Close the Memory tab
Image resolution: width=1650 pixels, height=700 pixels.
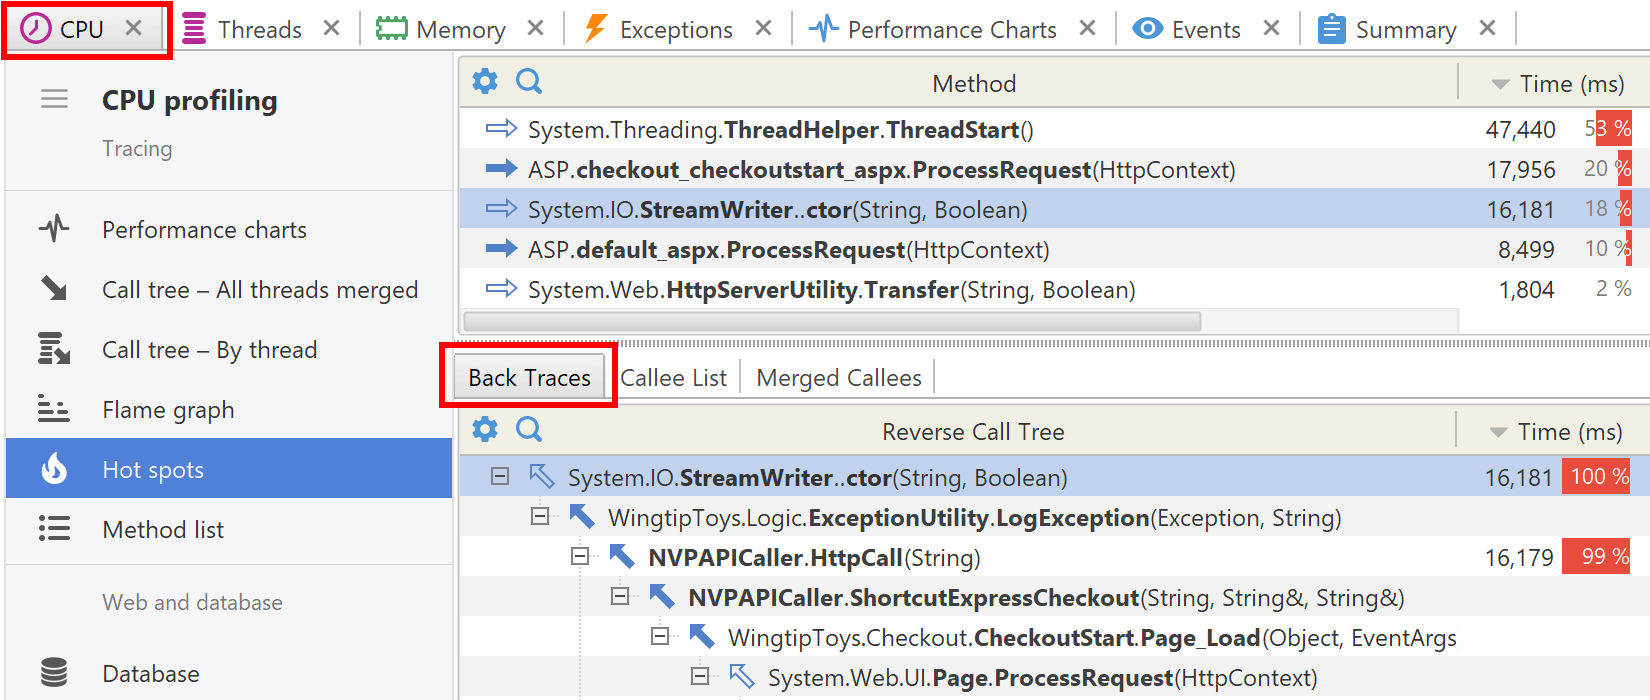536,29
